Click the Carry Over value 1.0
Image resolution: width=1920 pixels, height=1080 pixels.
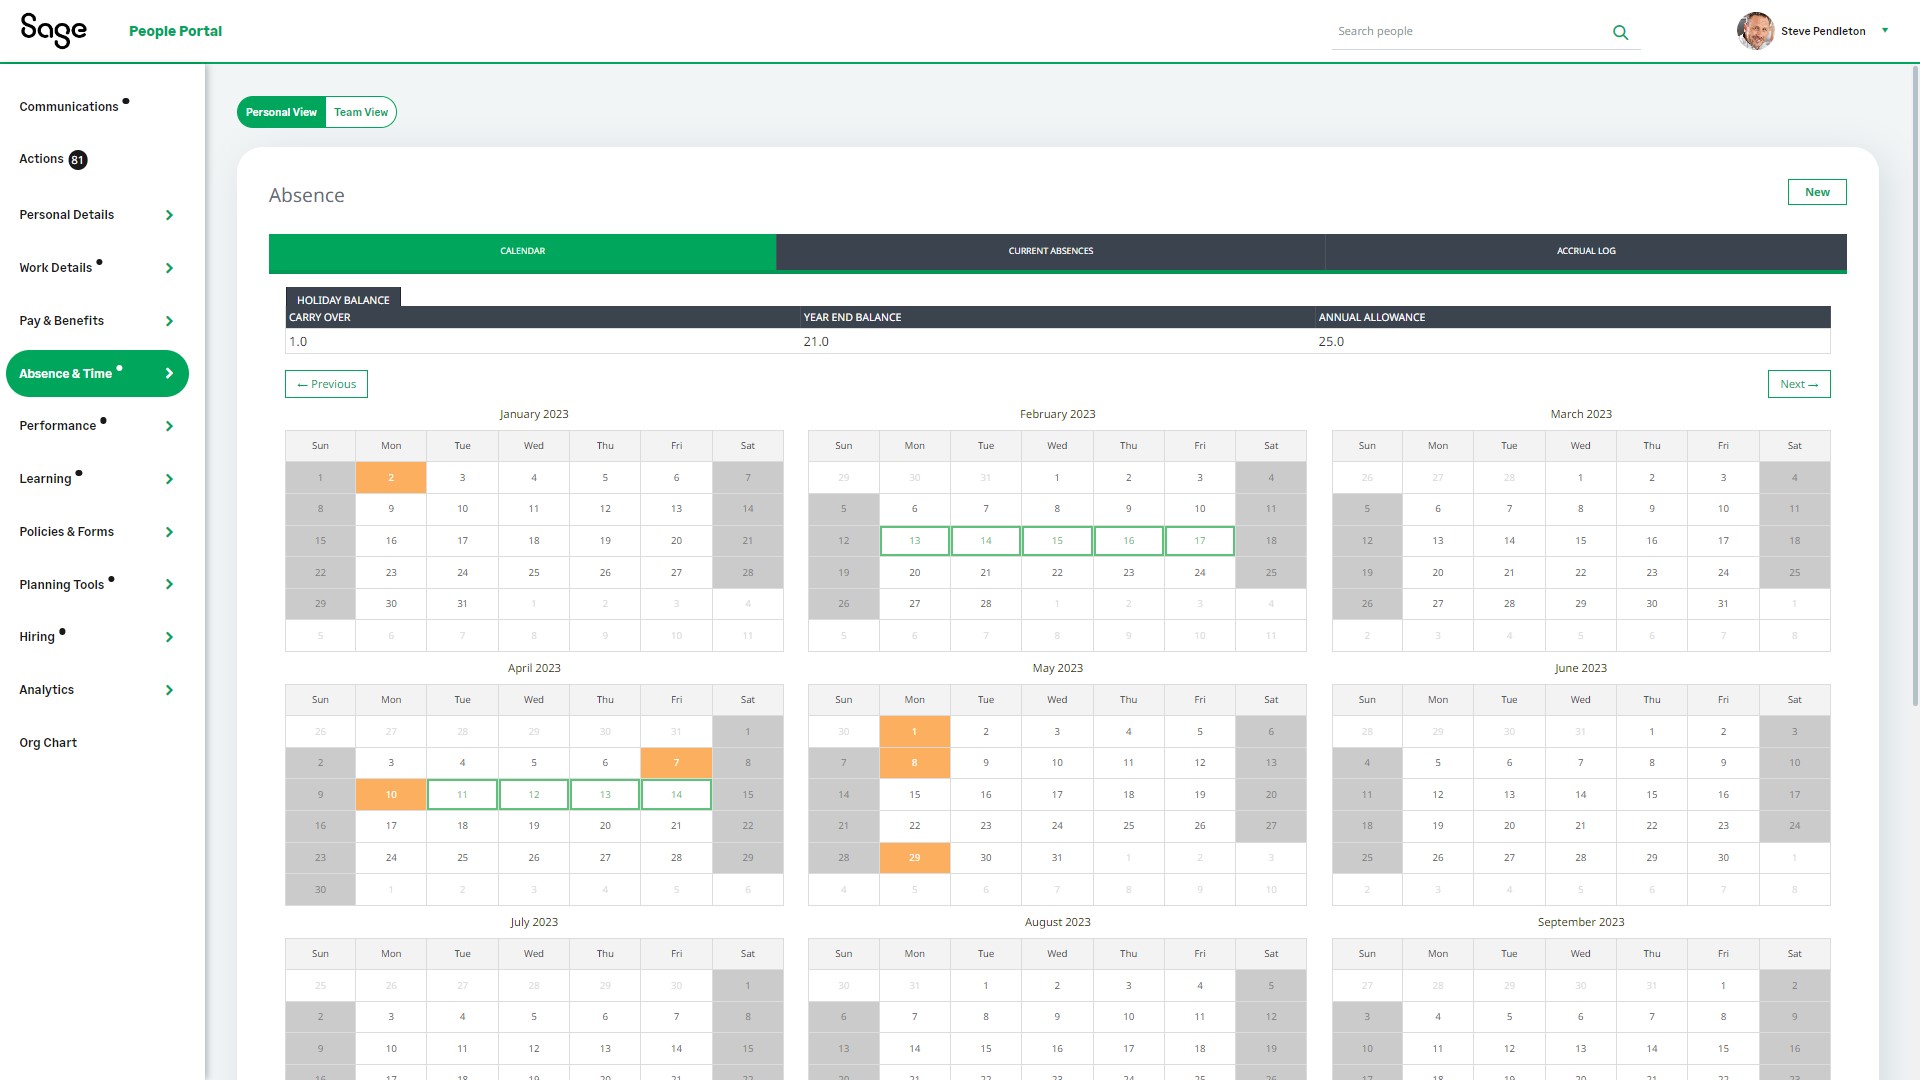pos(298,342)
